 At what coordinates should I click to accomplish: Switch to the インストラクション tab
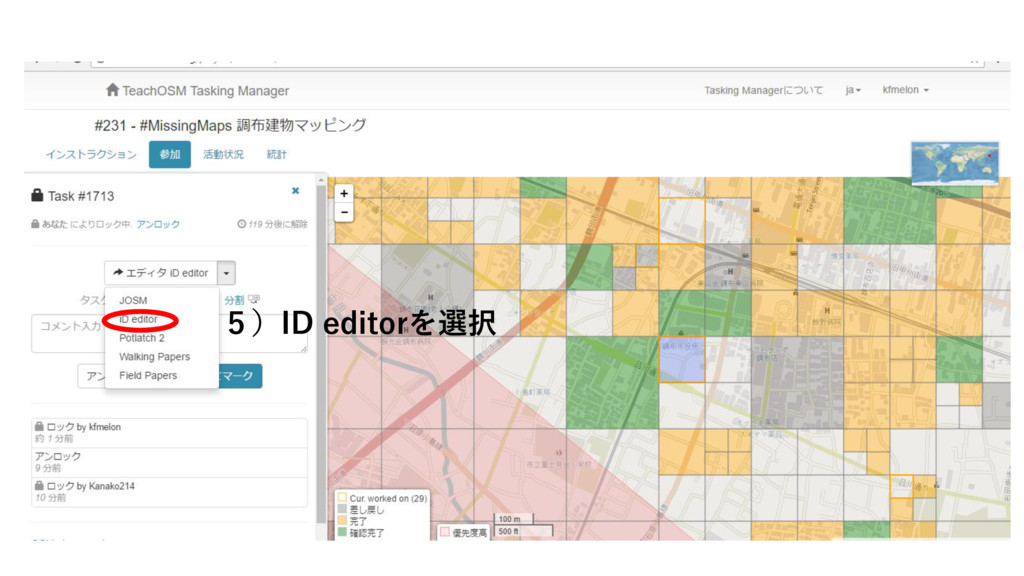tap(91, 154)
